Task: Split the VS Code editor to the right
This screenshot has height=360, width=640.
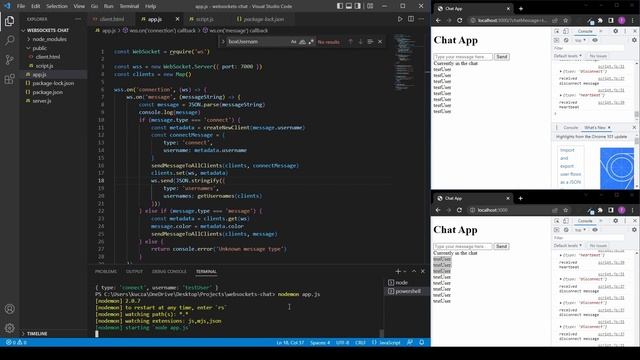Action: click(x=411, y=19)
